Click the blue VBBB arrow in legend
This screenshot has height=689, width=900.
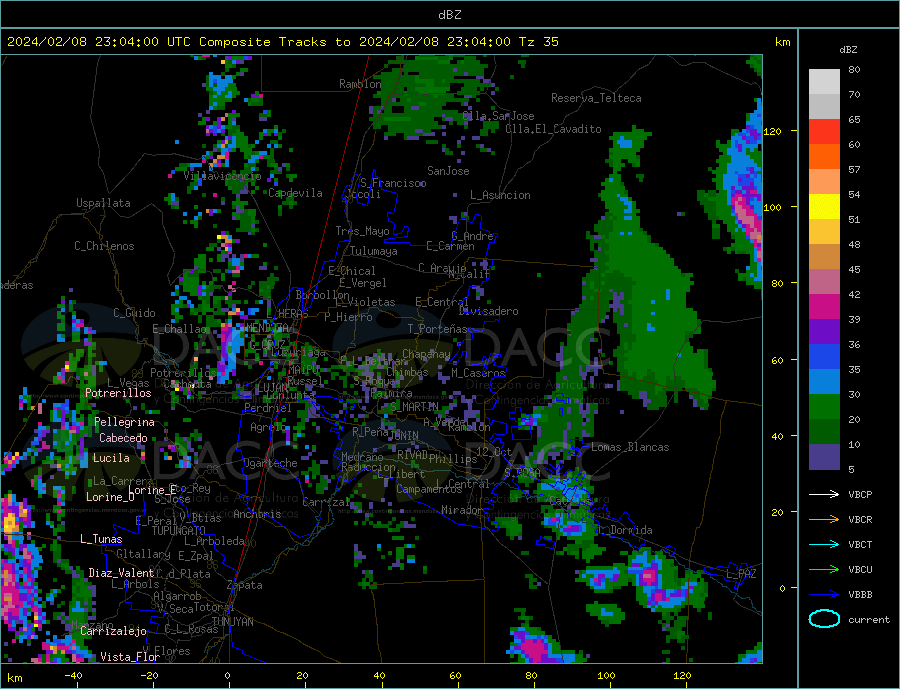[824, 595]
